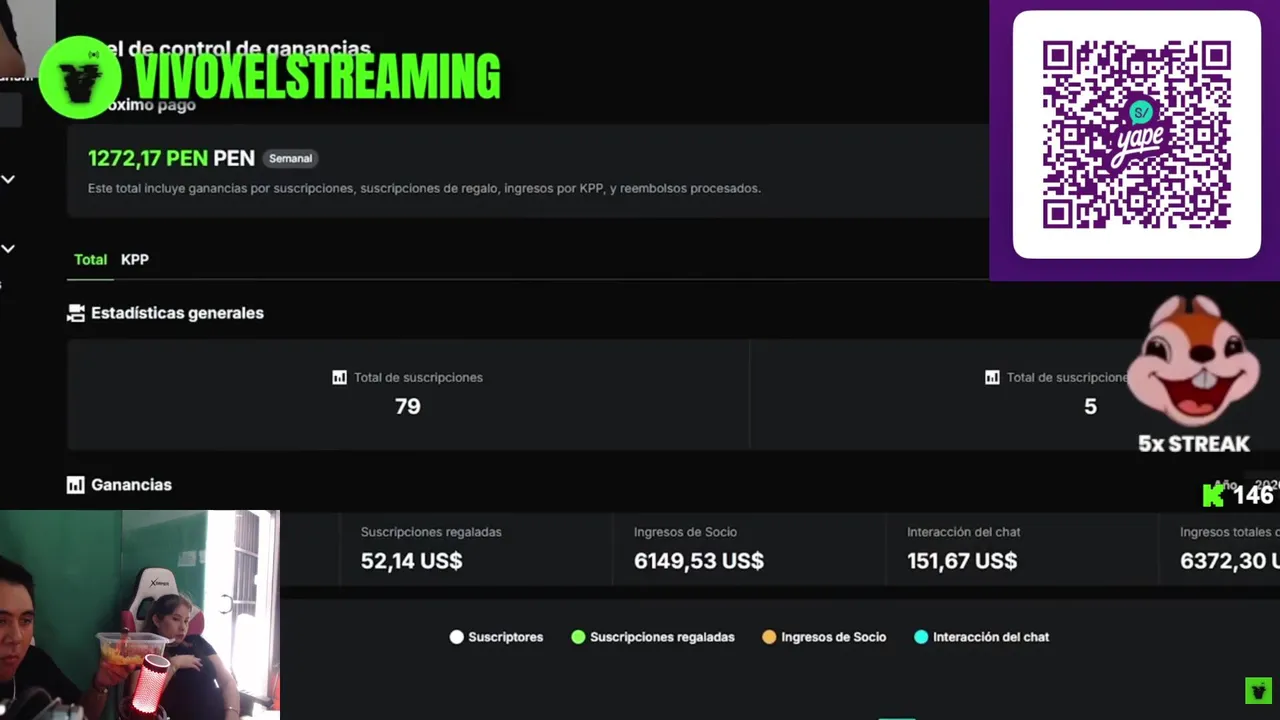Toggle the Suscriptores series in chart legend

496,637
